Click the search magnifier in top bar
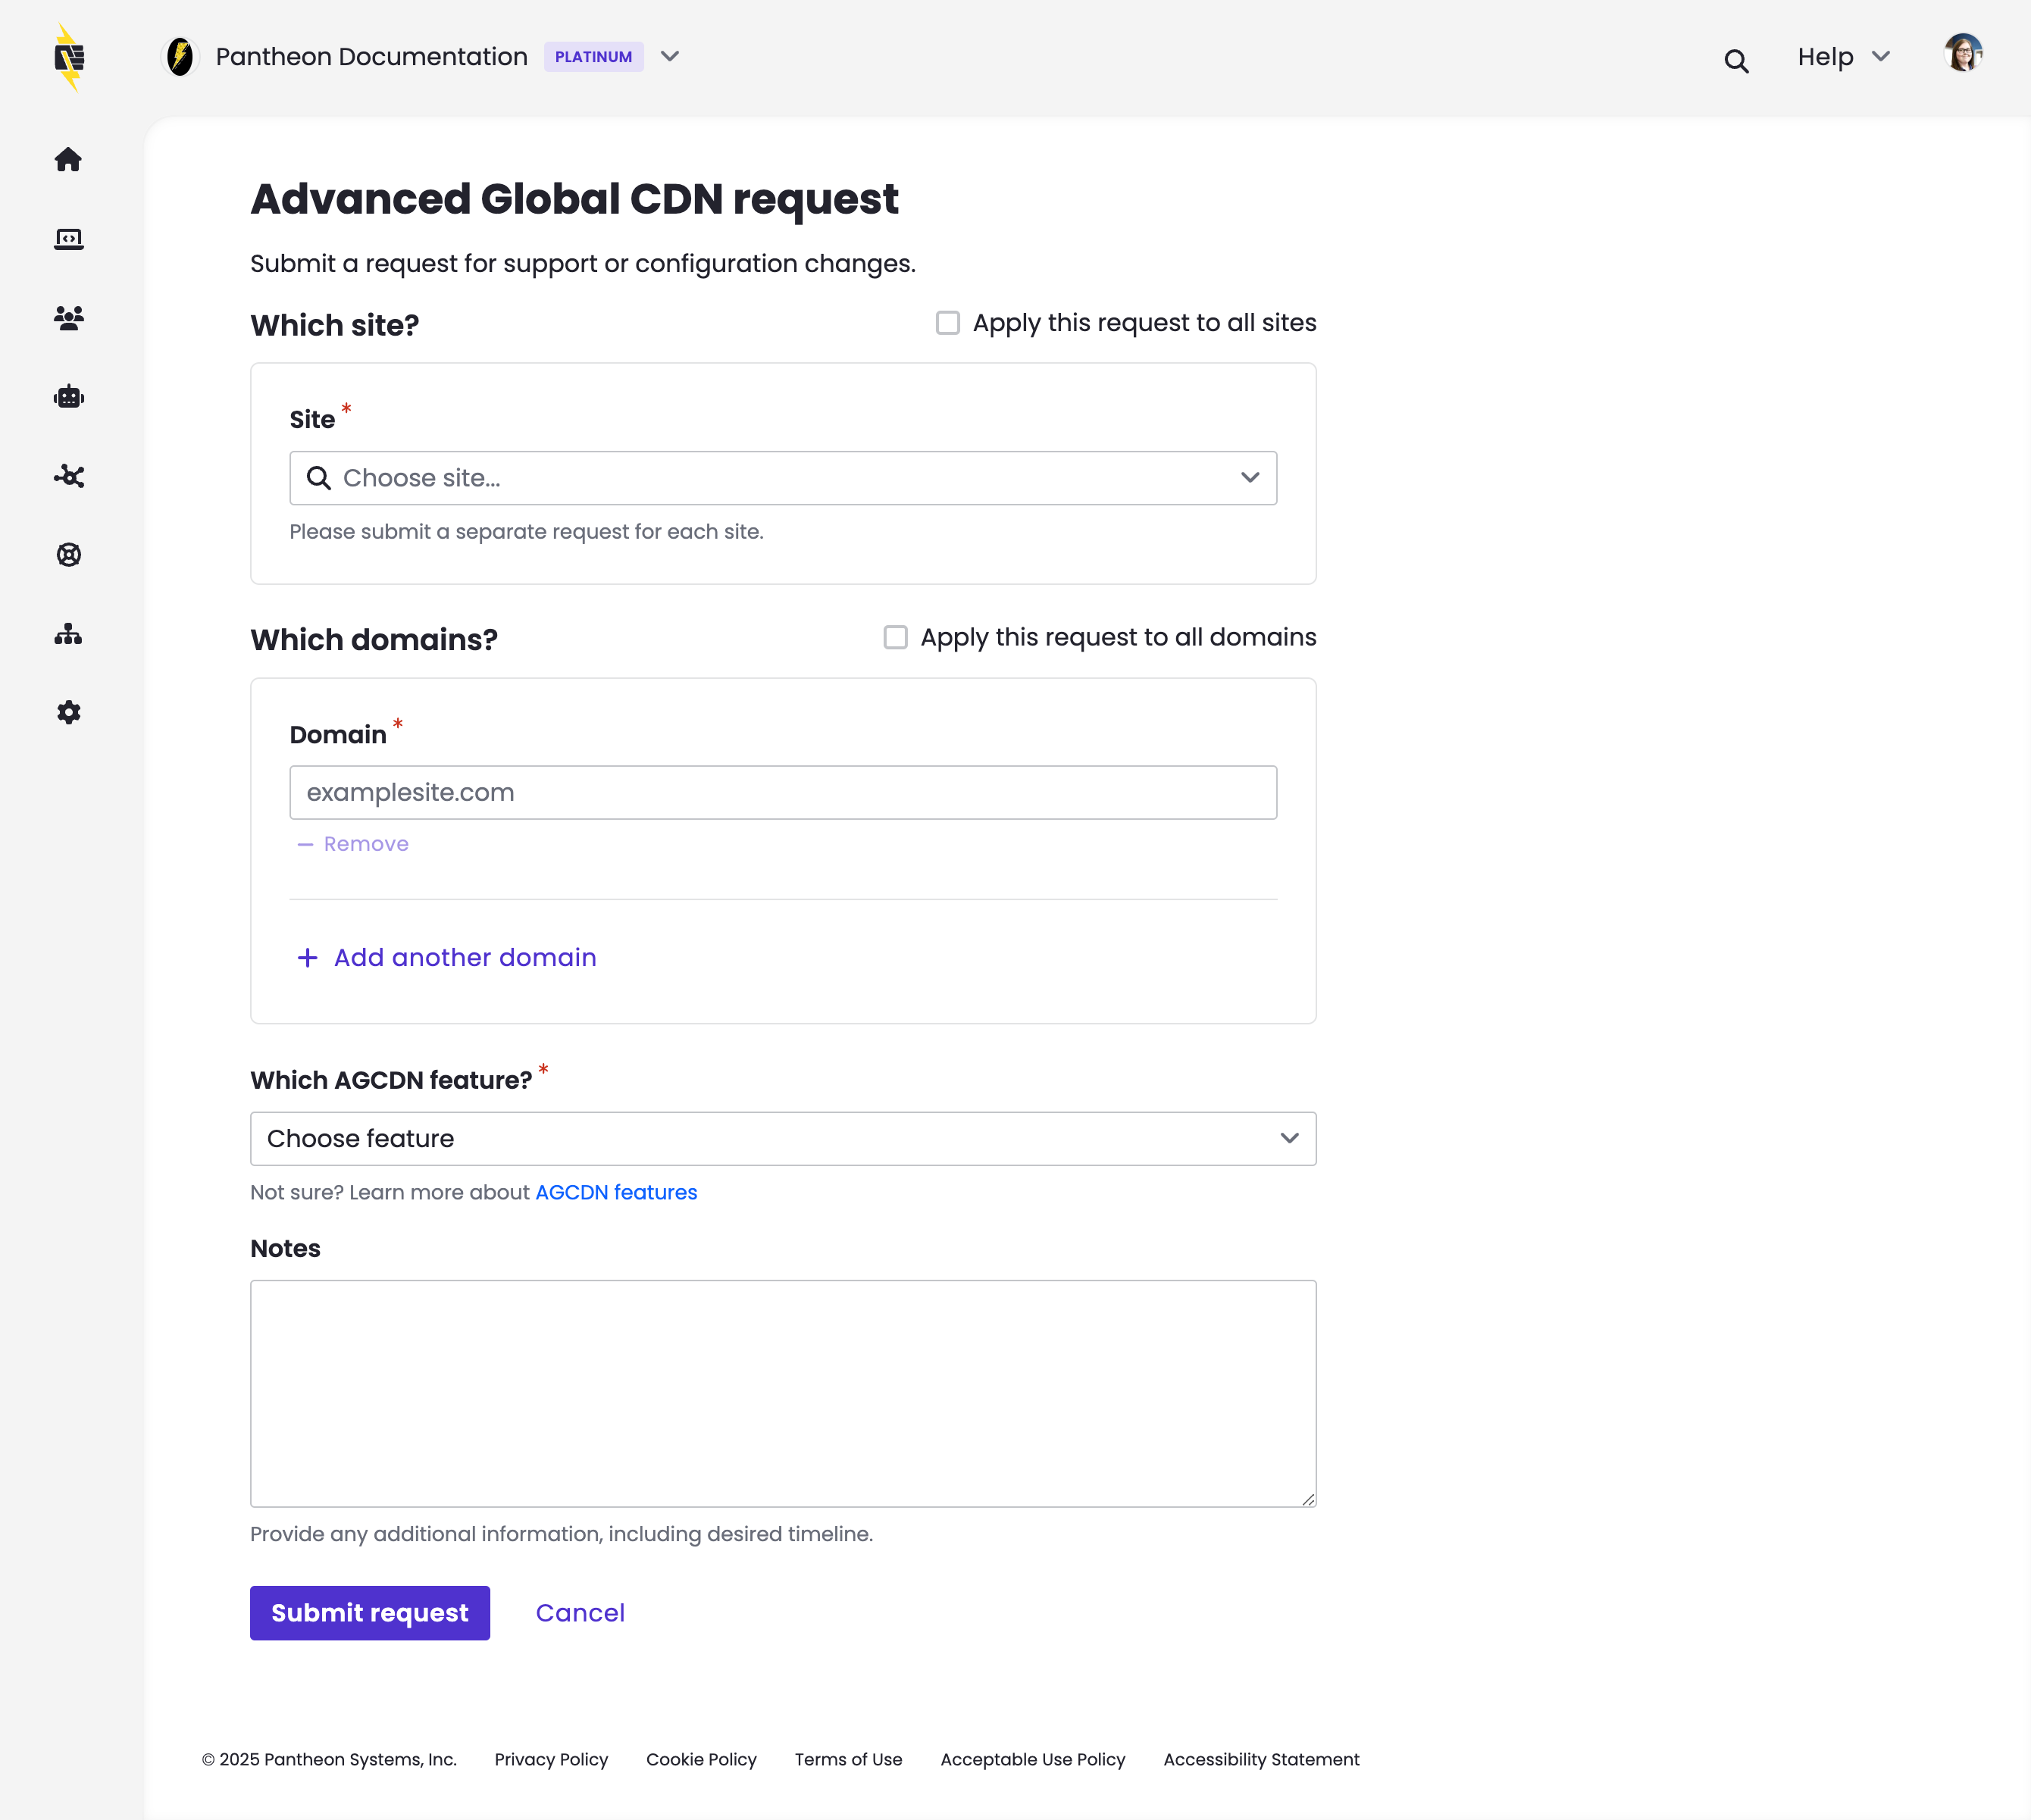Viewport: 2031px width, 1820px height. click(x=1736, y=60)
